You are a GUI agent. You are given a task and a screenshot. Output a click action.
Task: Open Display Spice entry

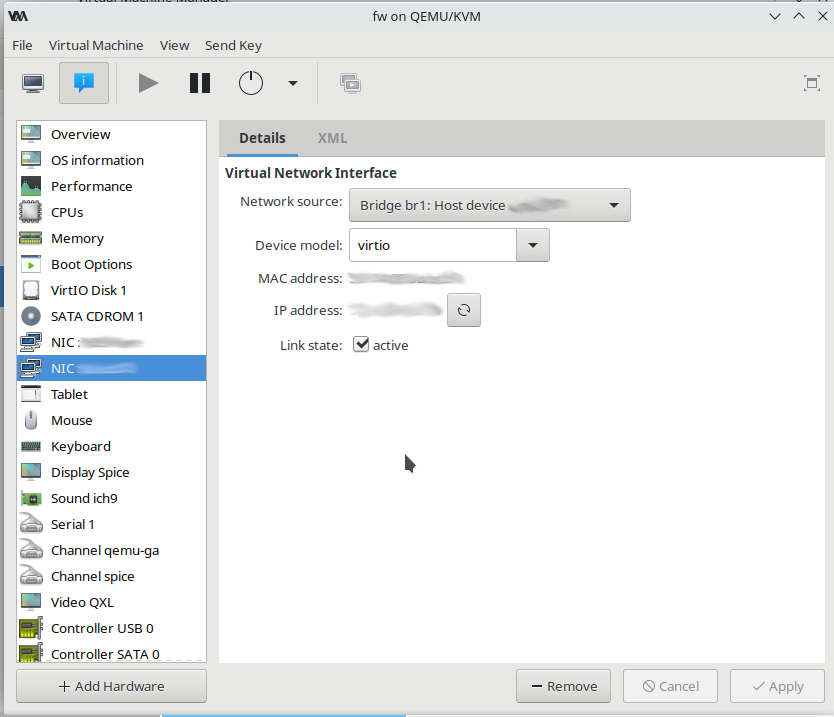pos(112,472)
